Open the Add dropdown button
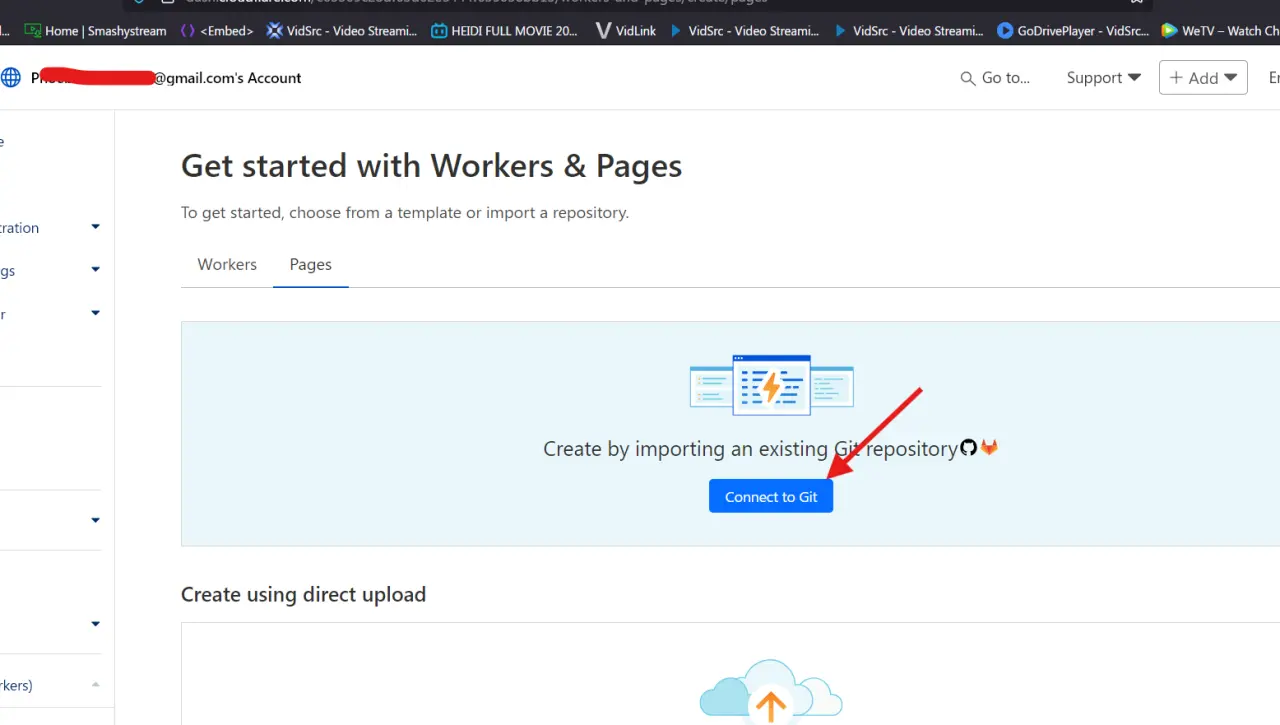 click(x=1203, y=78)
